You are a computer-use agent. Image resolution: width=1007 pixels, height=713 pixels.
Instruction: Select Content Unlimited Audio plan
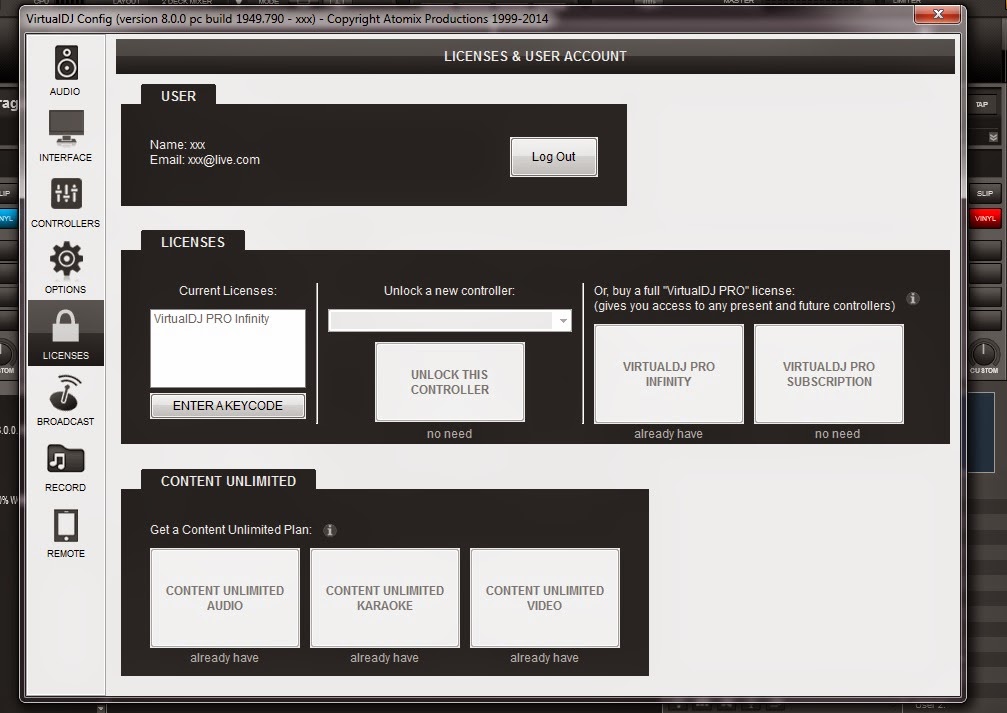(225, 598)
